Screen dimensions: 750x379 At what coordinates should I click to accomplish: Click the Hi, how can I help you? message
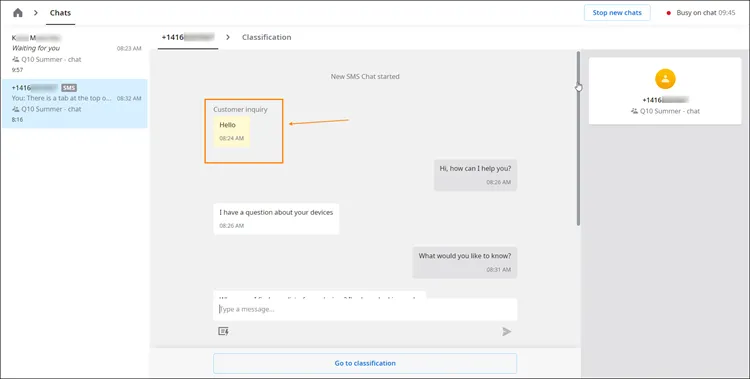pyautogui.click(x=475, y=175)
